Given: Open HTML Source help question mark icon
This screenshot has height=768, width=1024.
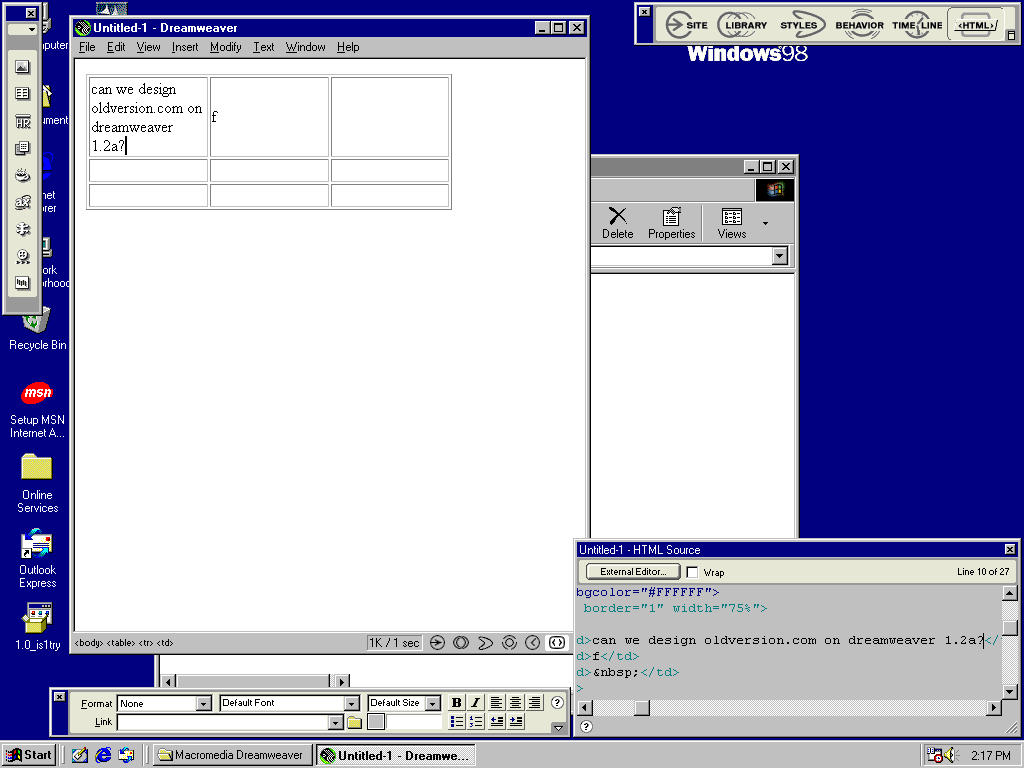Looking at the screenshot, I should coord(586,726).
